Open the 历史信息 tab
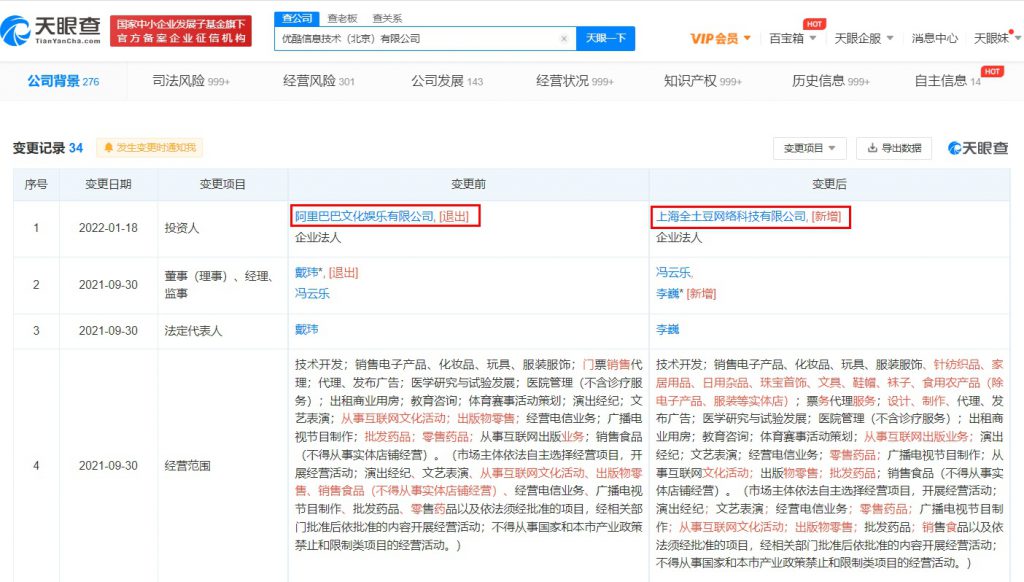Image resolution: width=1024 pixels, height=582 pixels. pos(831,81)
